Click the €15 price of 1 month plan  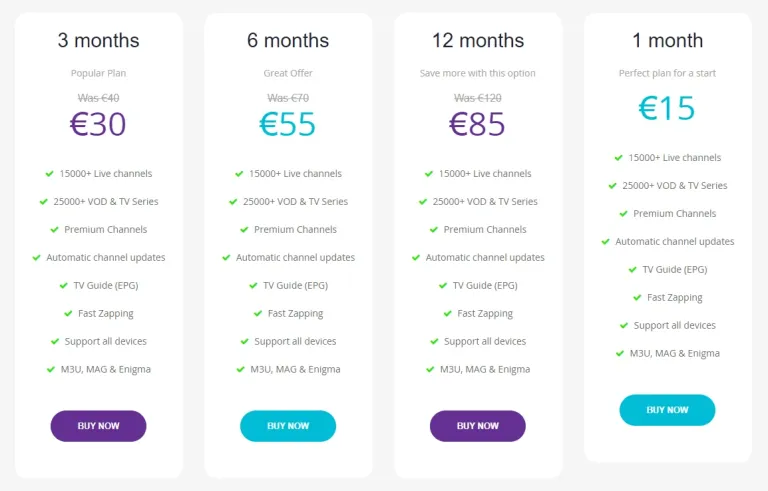pyautogui.click(x=667, y=108)
